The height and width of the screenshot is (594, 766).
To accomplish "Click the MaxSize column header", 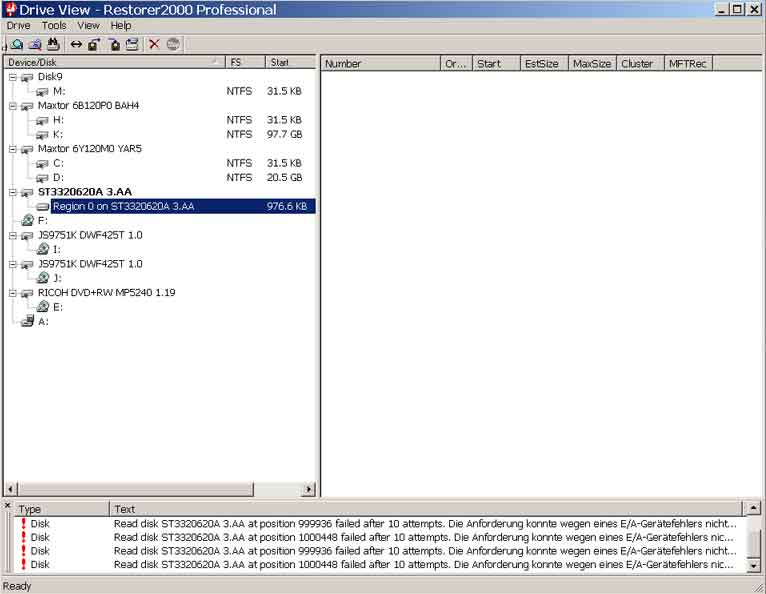I will click(592, 64).
